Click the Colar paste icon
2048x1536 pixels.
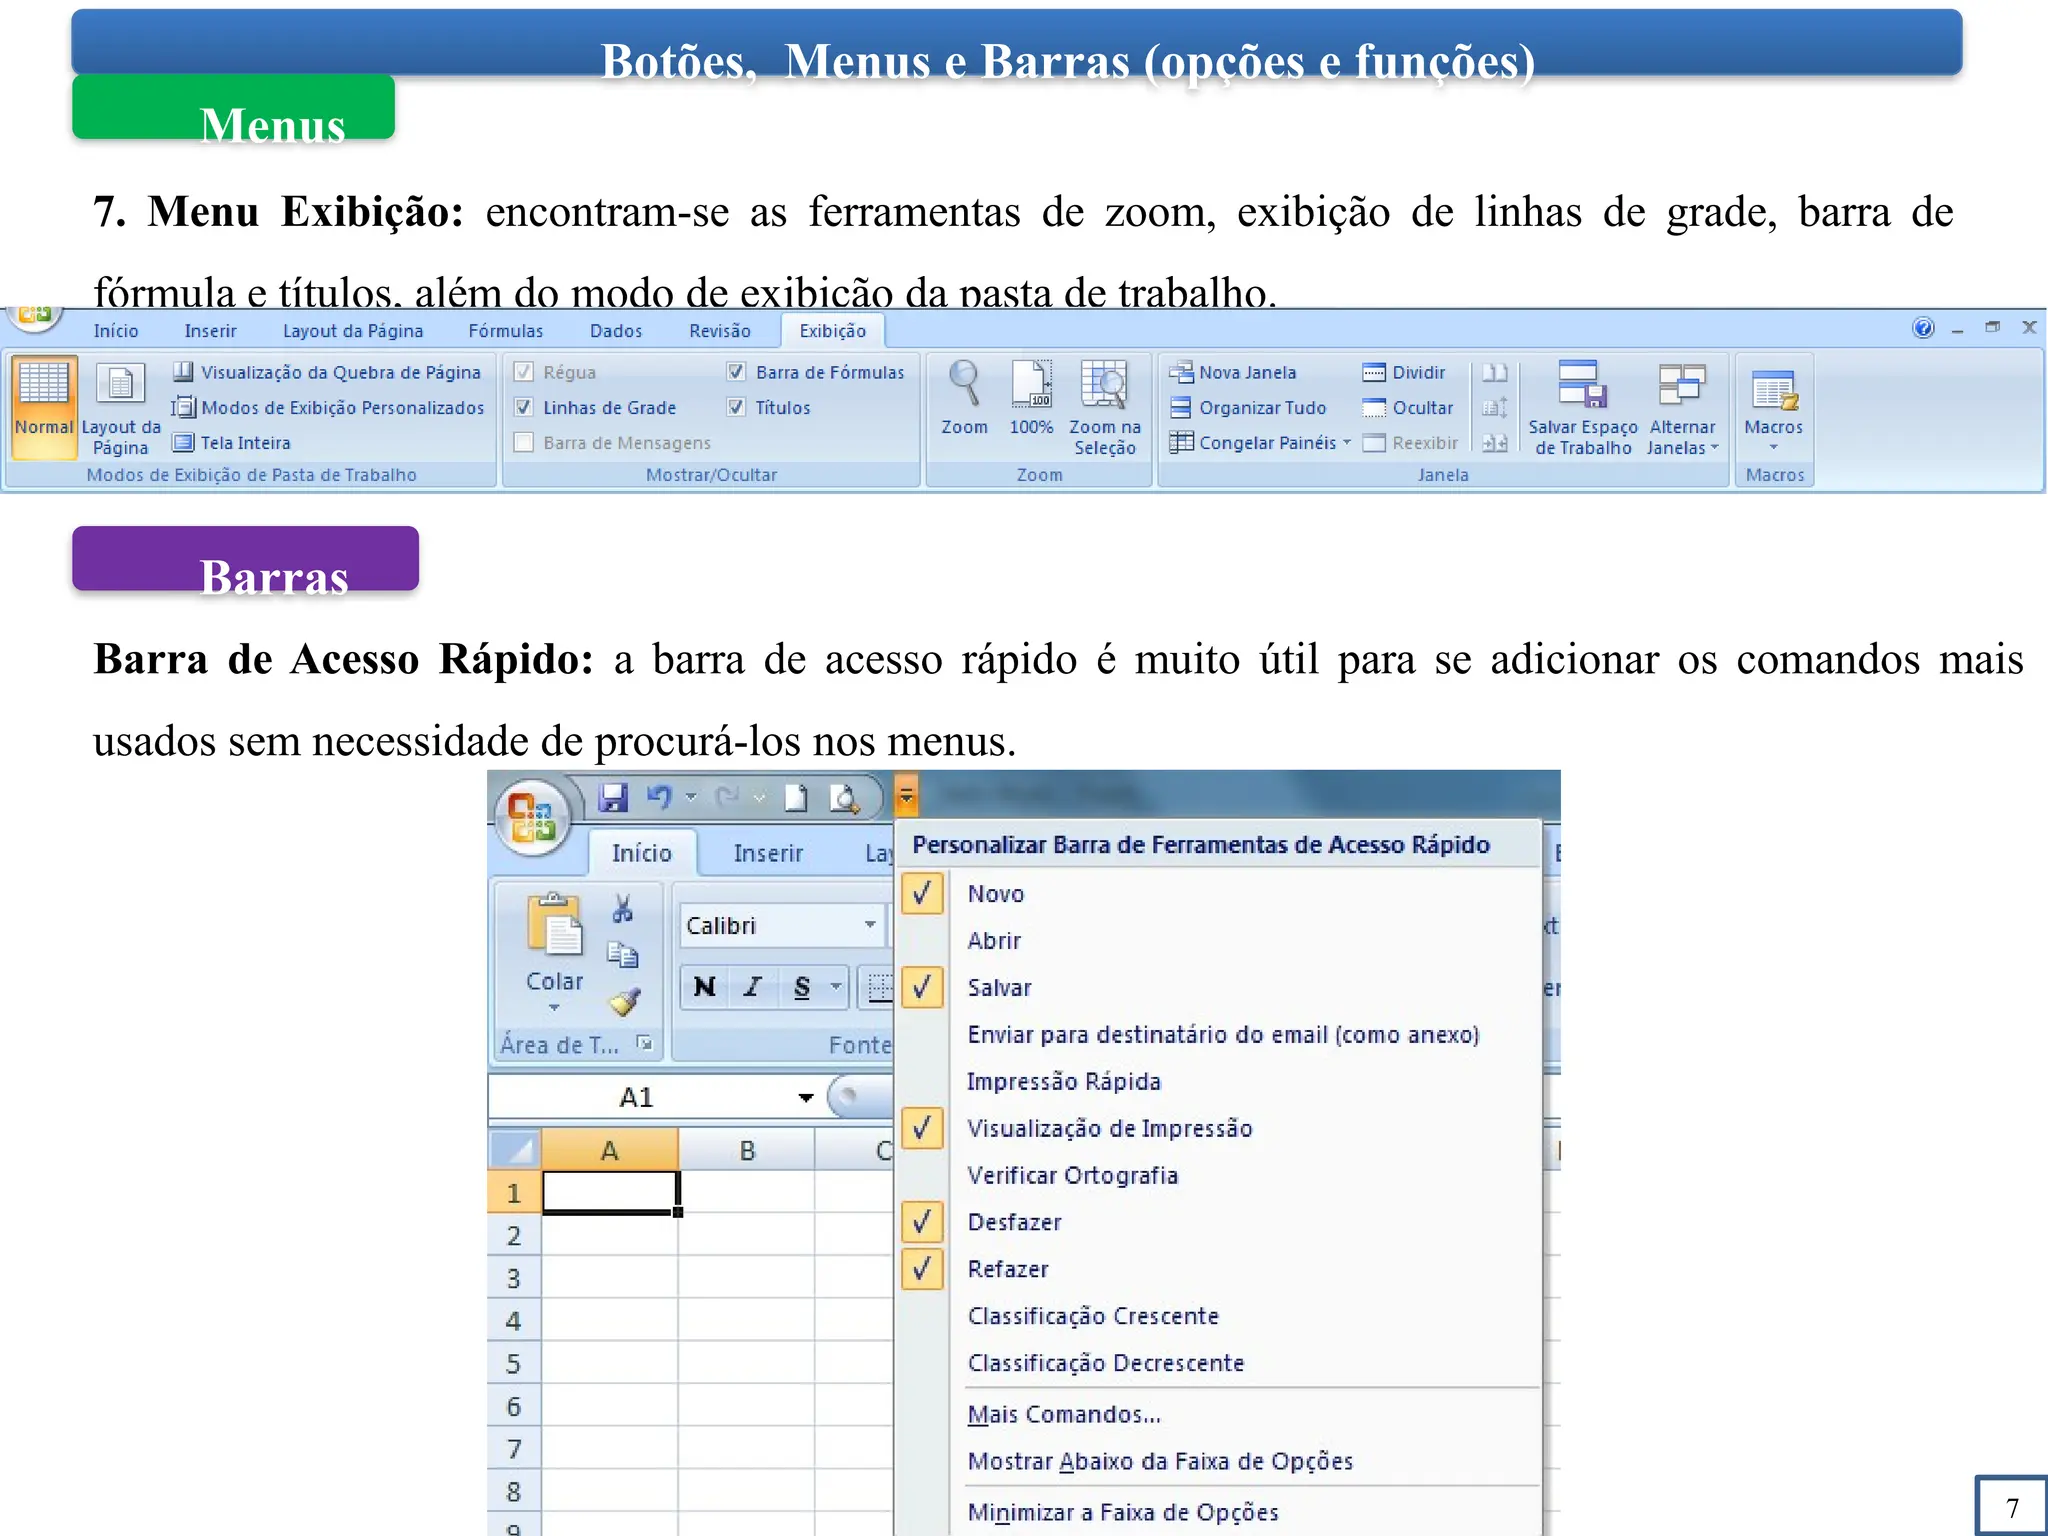(554, 924)
